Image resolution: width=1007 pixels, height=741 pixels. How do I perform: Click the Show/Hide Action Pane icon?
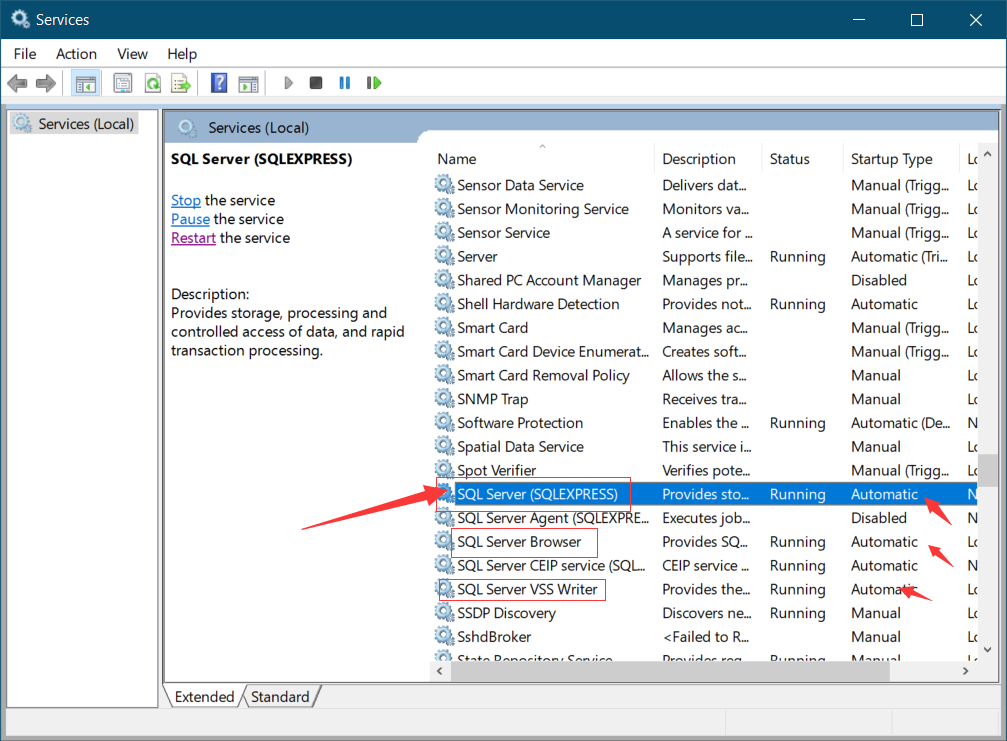(x=247, y=82)
